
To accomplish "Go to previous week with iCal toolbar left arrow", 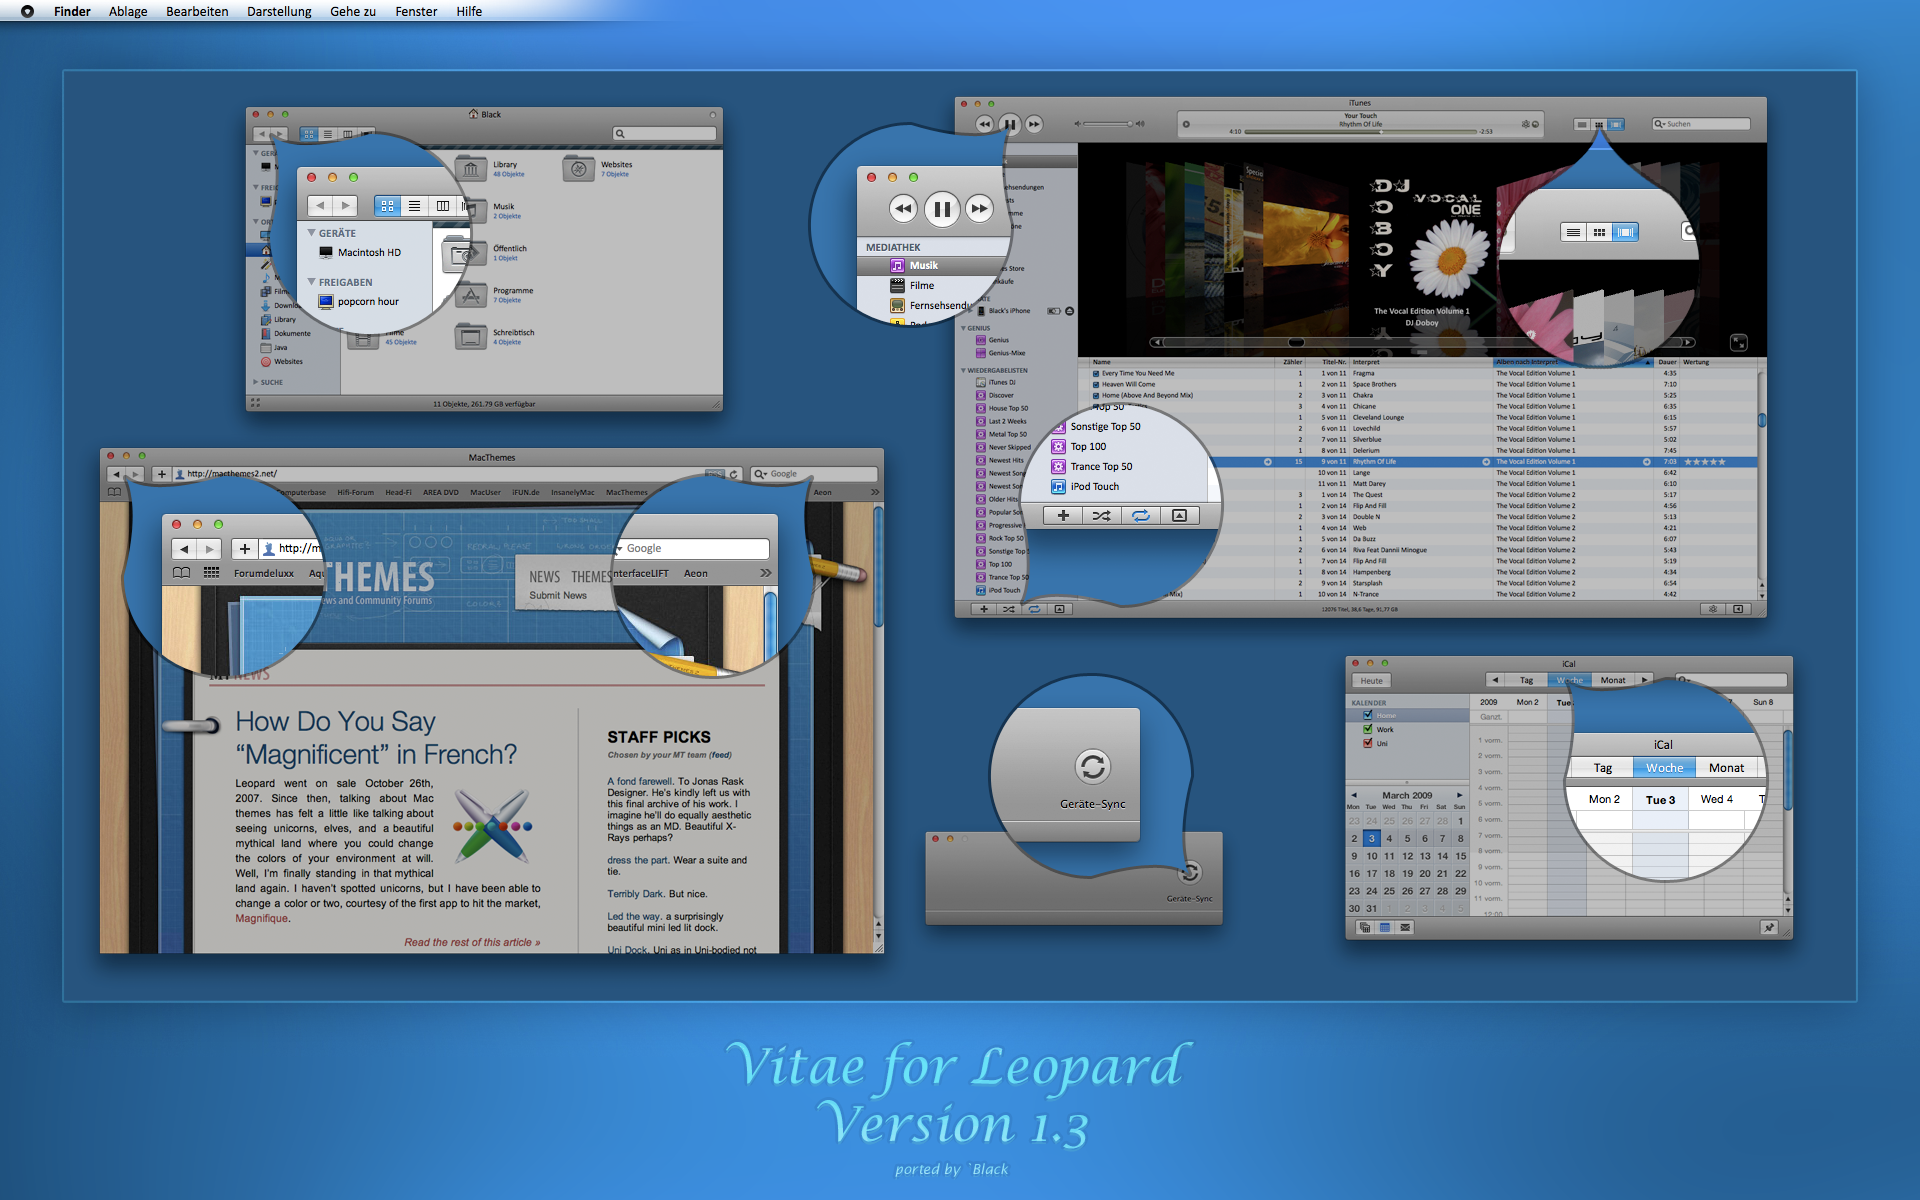I will pos(1495,680).
